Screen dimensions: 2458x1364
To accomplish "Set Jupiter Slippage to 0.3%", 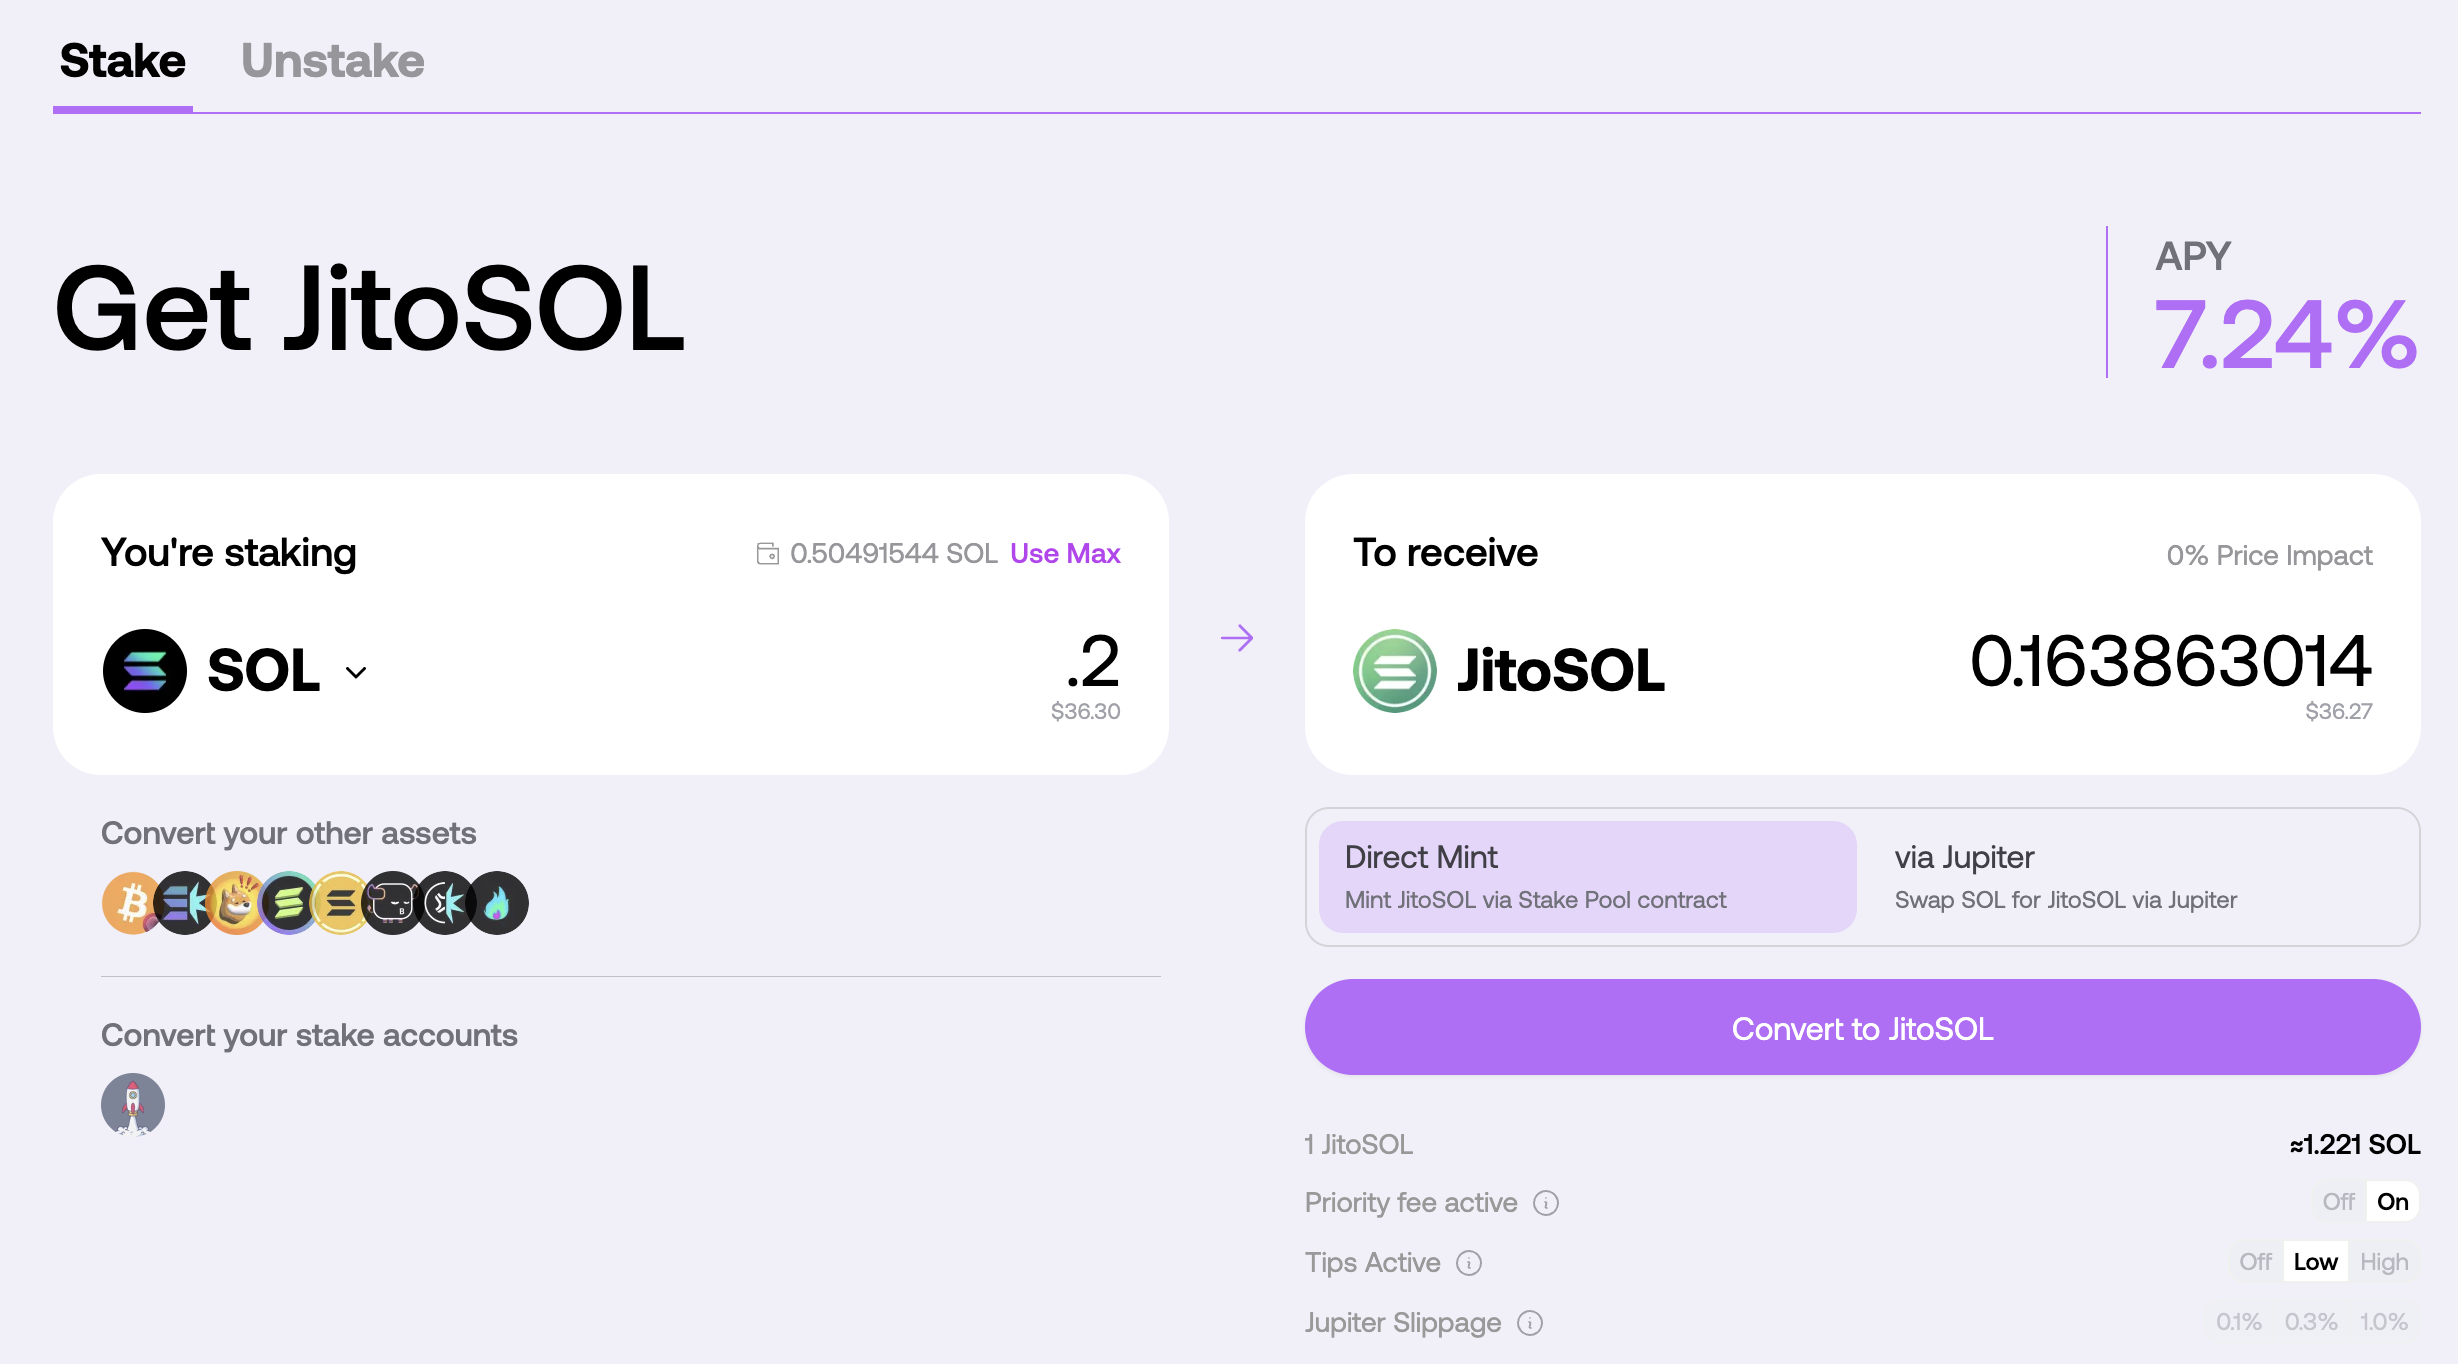I will click(2311, 1322).
